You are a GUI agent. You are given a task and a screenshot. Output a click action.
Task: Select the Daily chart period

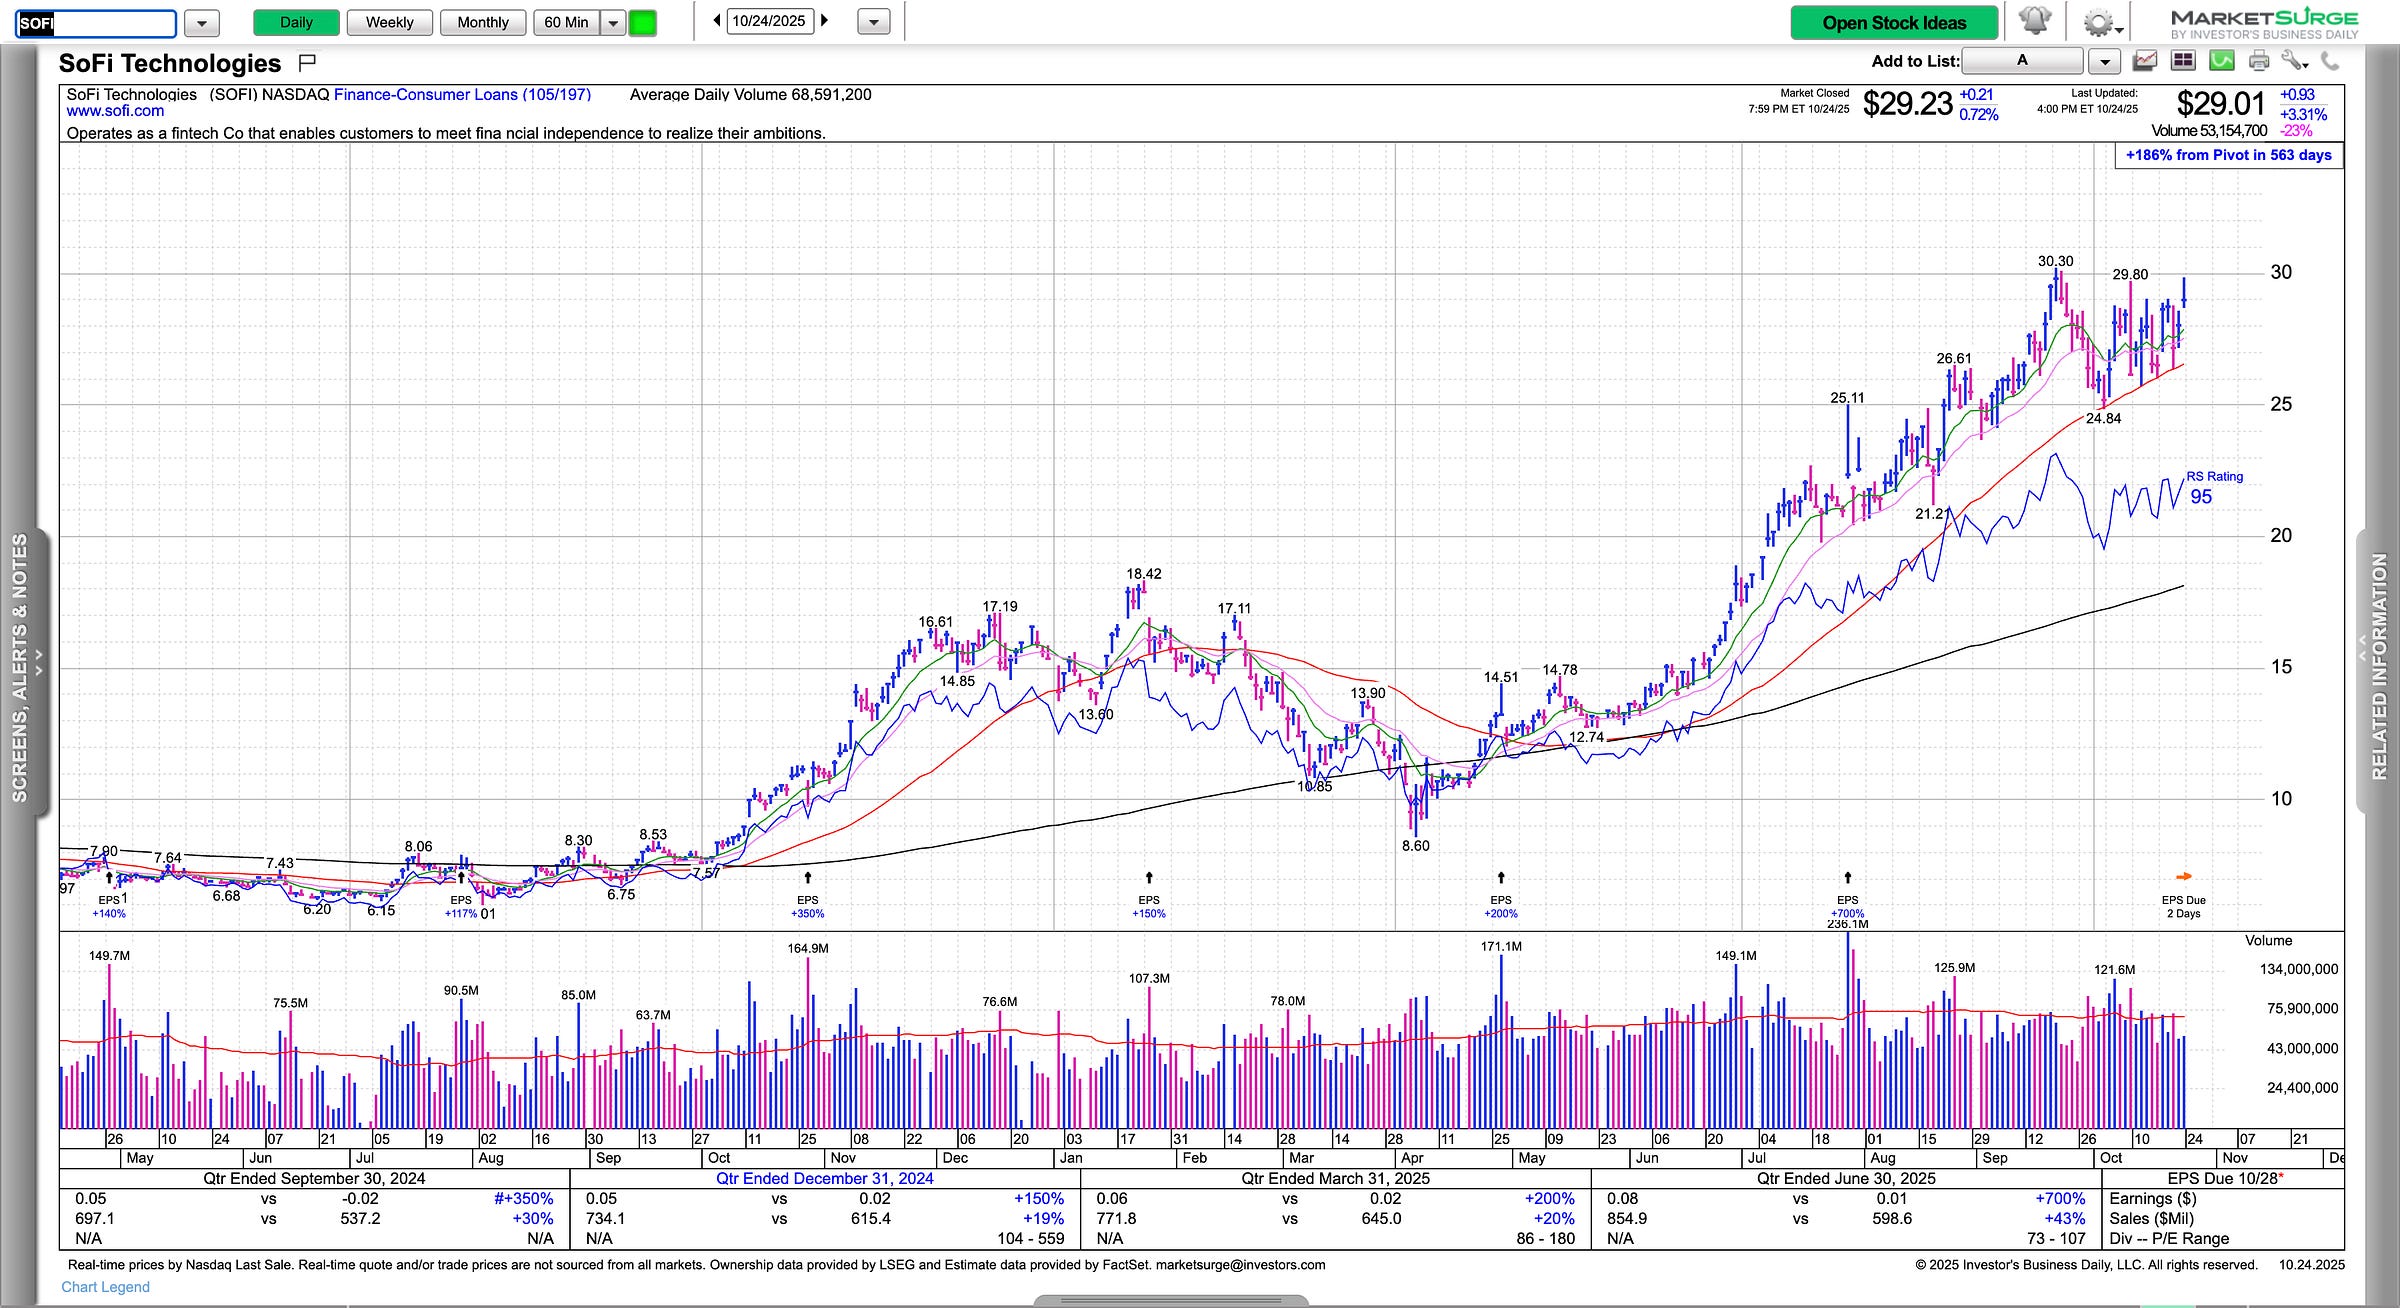(296, 22)
